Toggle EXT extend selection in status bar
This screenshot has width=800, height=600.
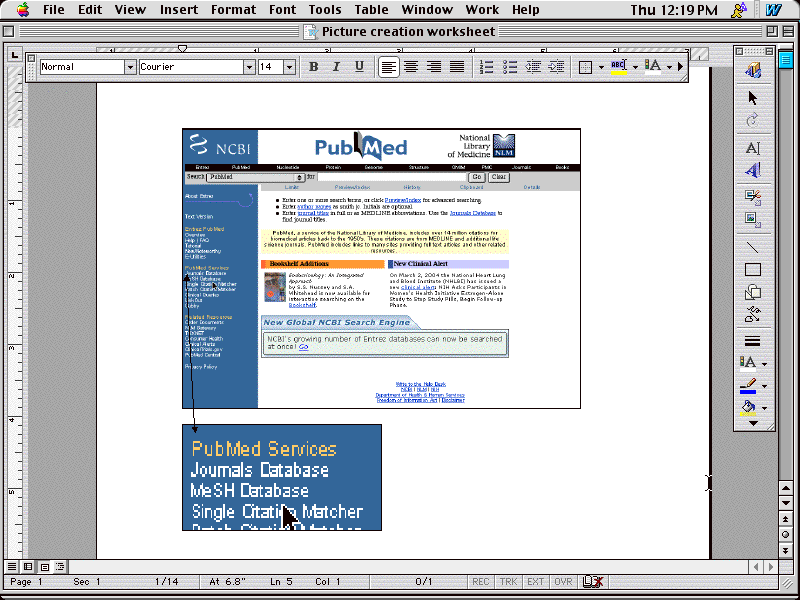536,582
